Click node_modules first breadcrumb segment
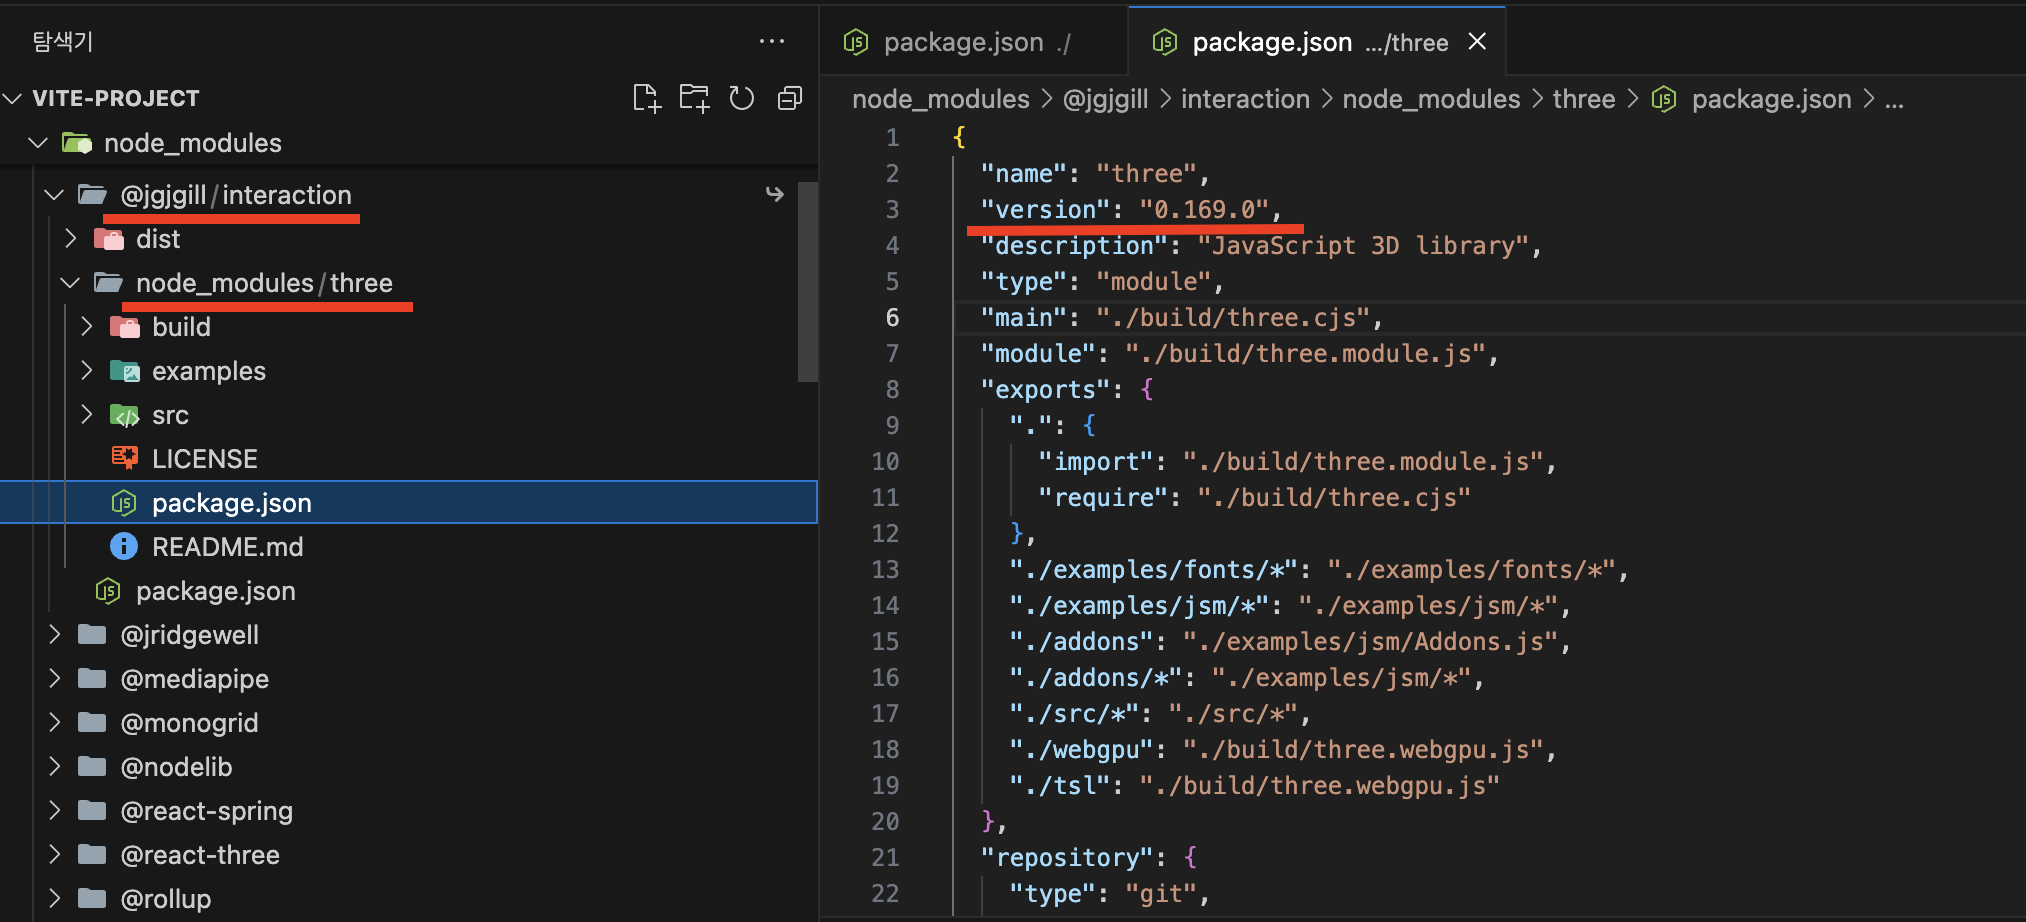Image resolution: width=2026 pixels, height=922 pixels. click(x=940, y=99)
